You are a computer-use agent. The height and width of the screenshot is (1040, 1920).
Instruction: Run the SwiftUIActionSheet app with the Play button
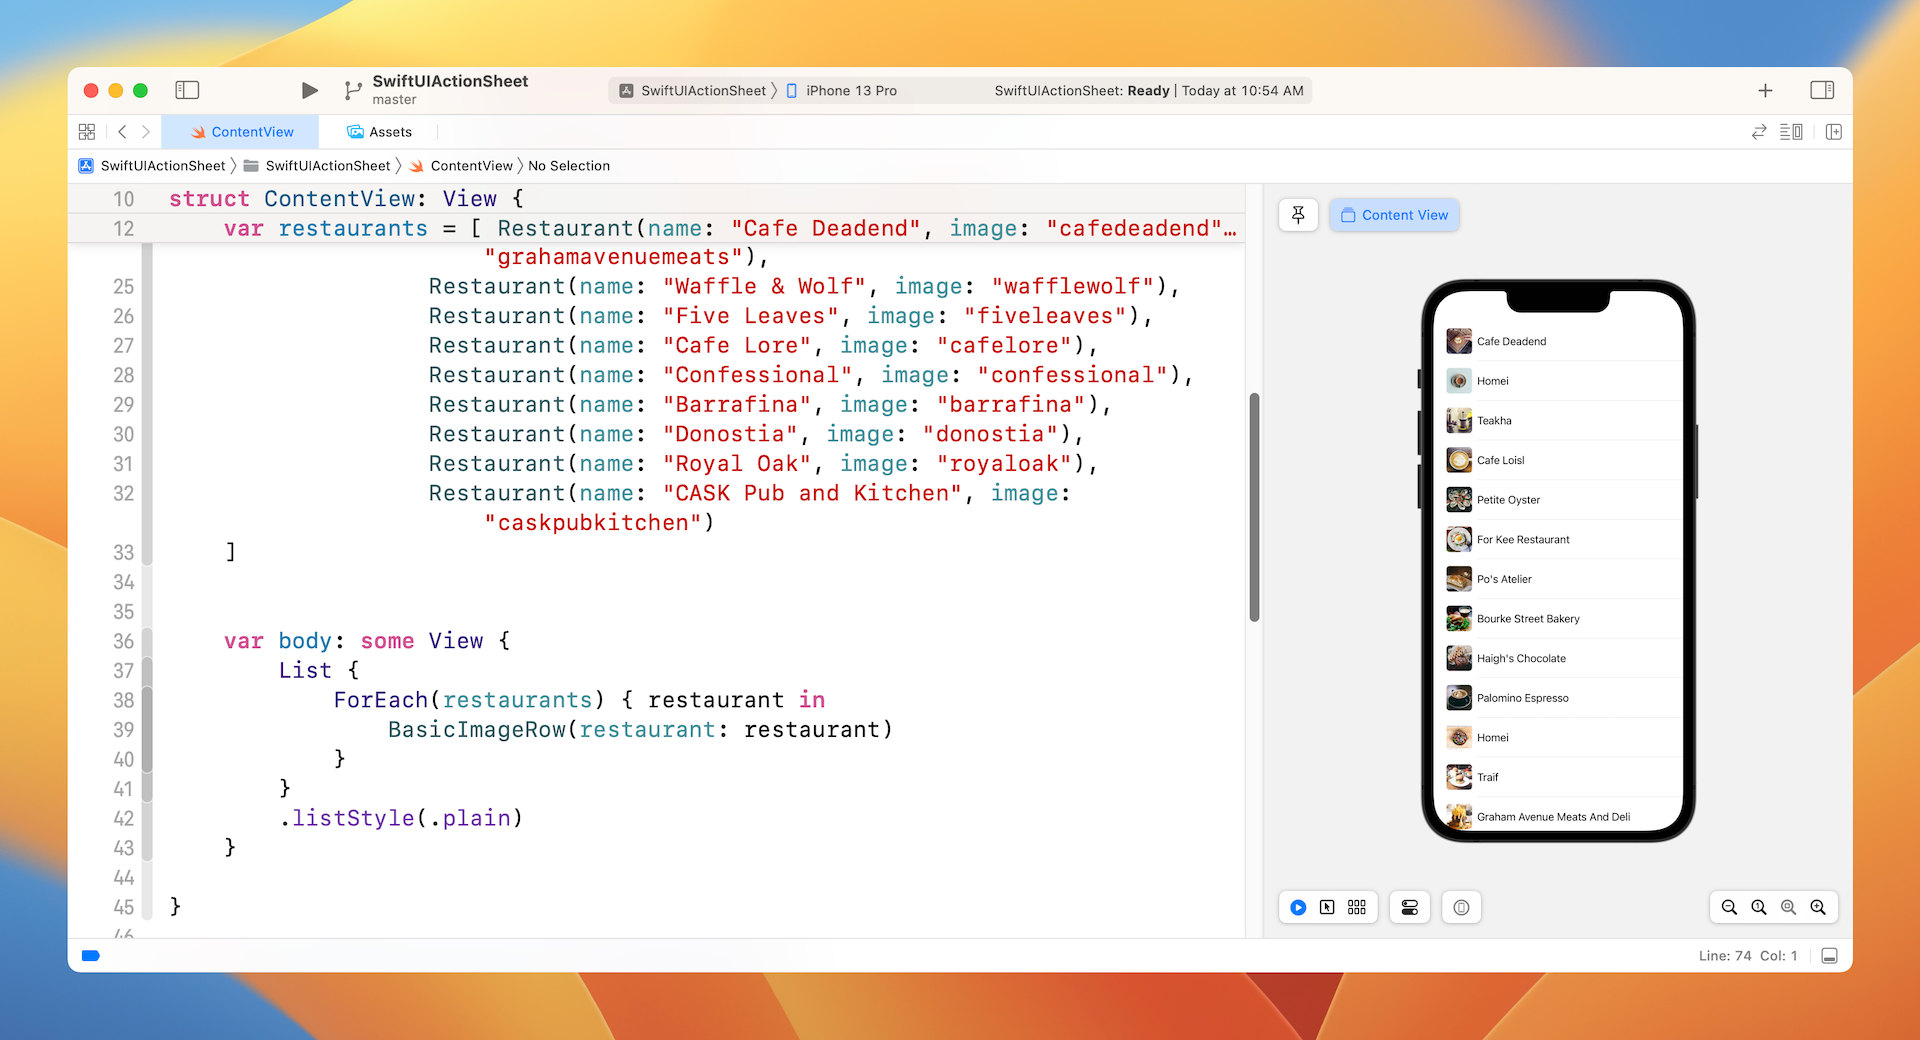[309, 90]
